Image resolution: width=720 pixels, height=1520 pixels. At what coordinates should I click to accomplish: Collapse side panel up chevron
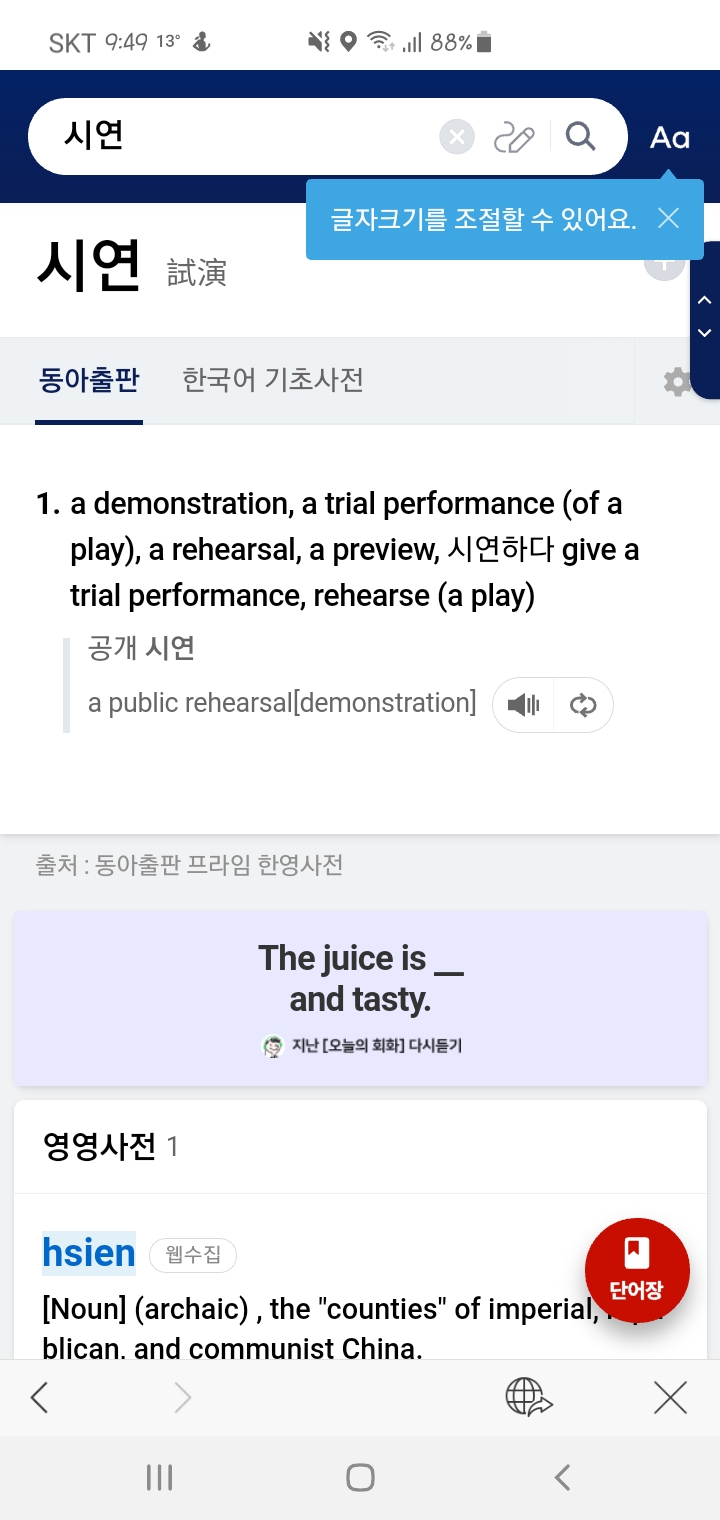tap(704, 300)
